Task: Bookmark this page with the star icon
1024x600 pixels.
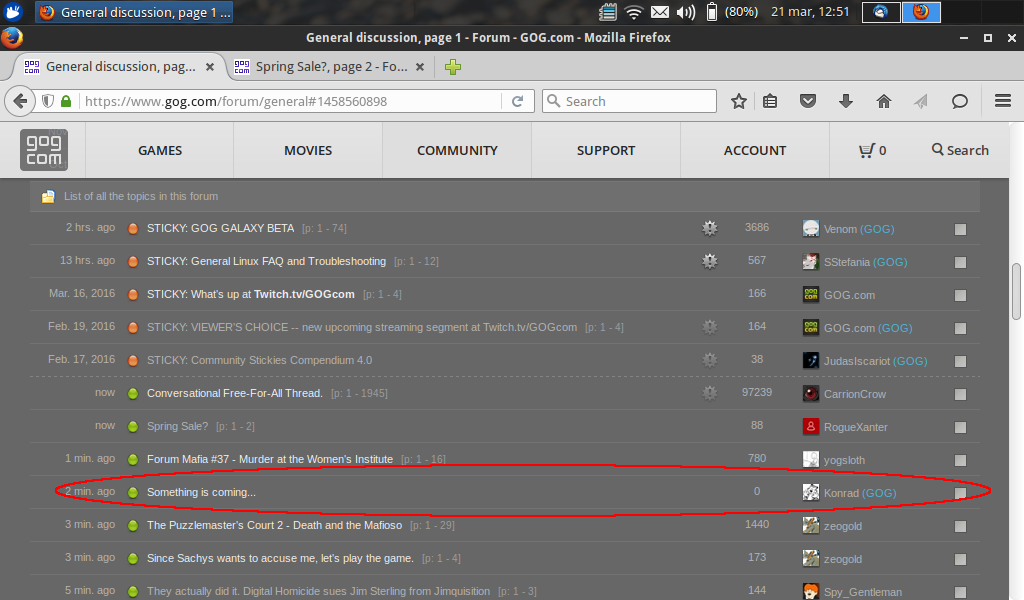Action: (739, 101)
